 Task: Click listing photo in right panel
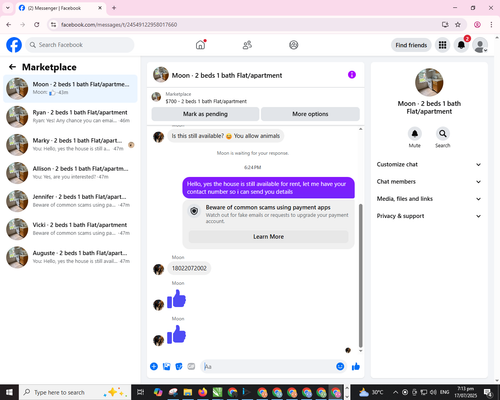(429, 82)
